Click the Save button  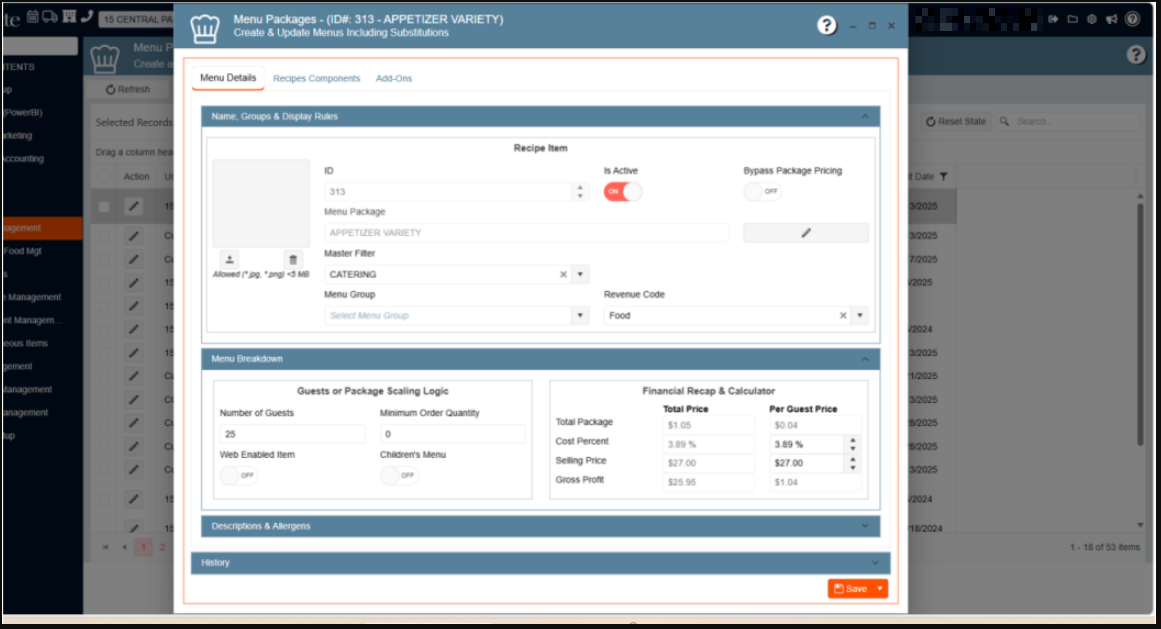coord(850,589)
